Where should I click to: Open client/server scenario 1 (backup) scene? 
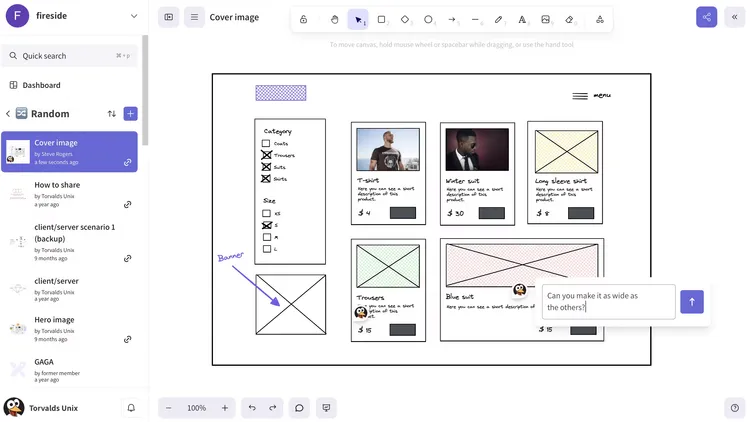pos(70,242)
